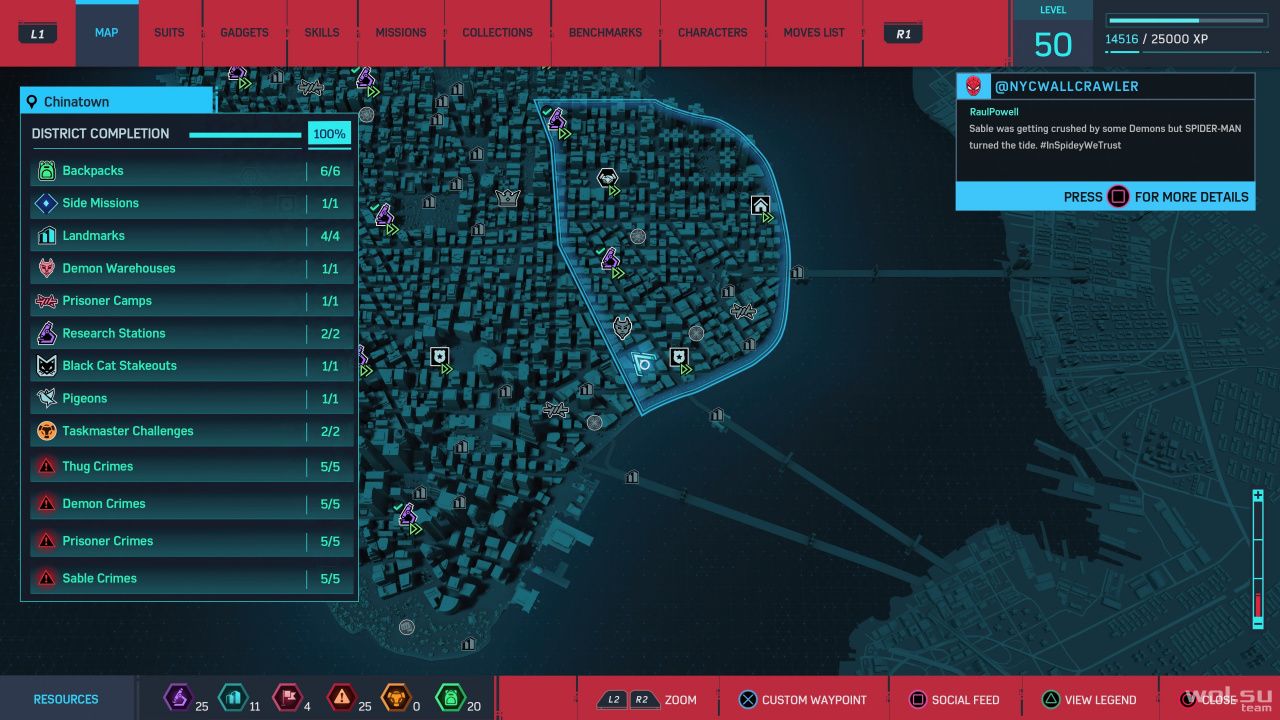Click the Backpacks row icon
Screen dimensions: 1280x720
click(46, 171)
